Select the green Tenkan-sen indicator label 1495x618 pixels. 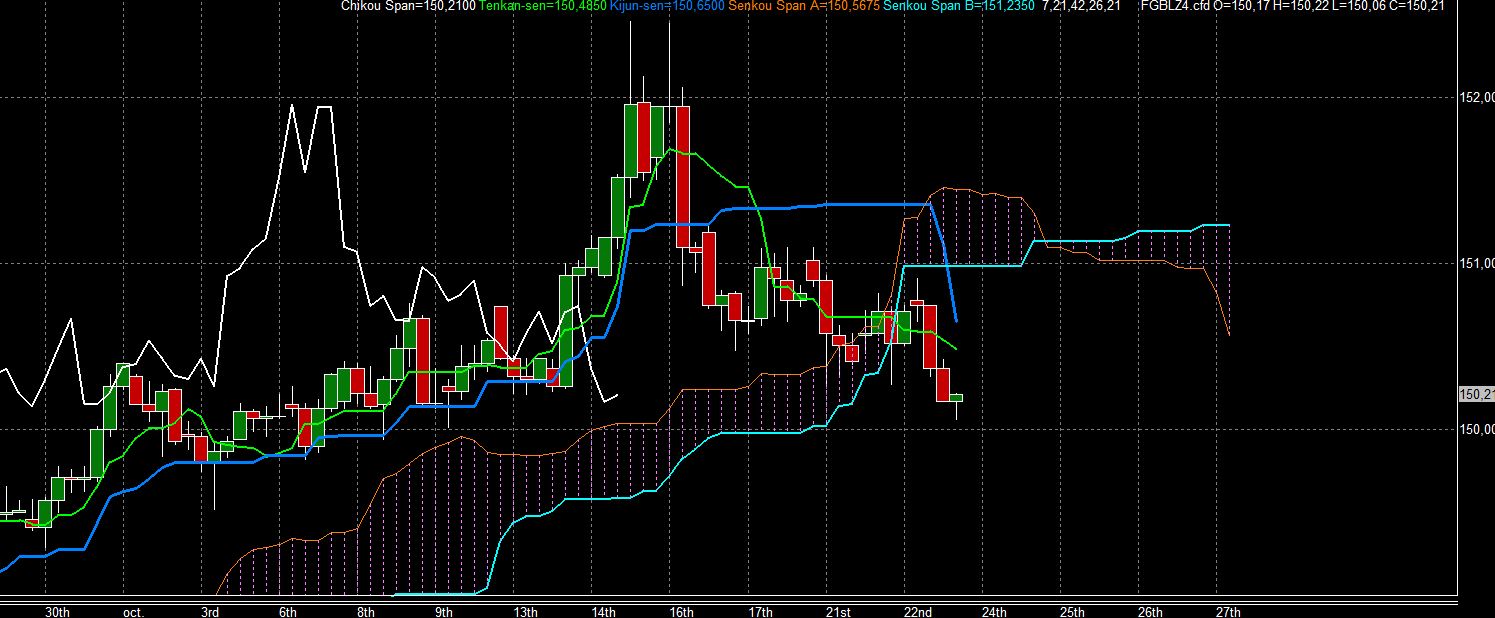542,7
